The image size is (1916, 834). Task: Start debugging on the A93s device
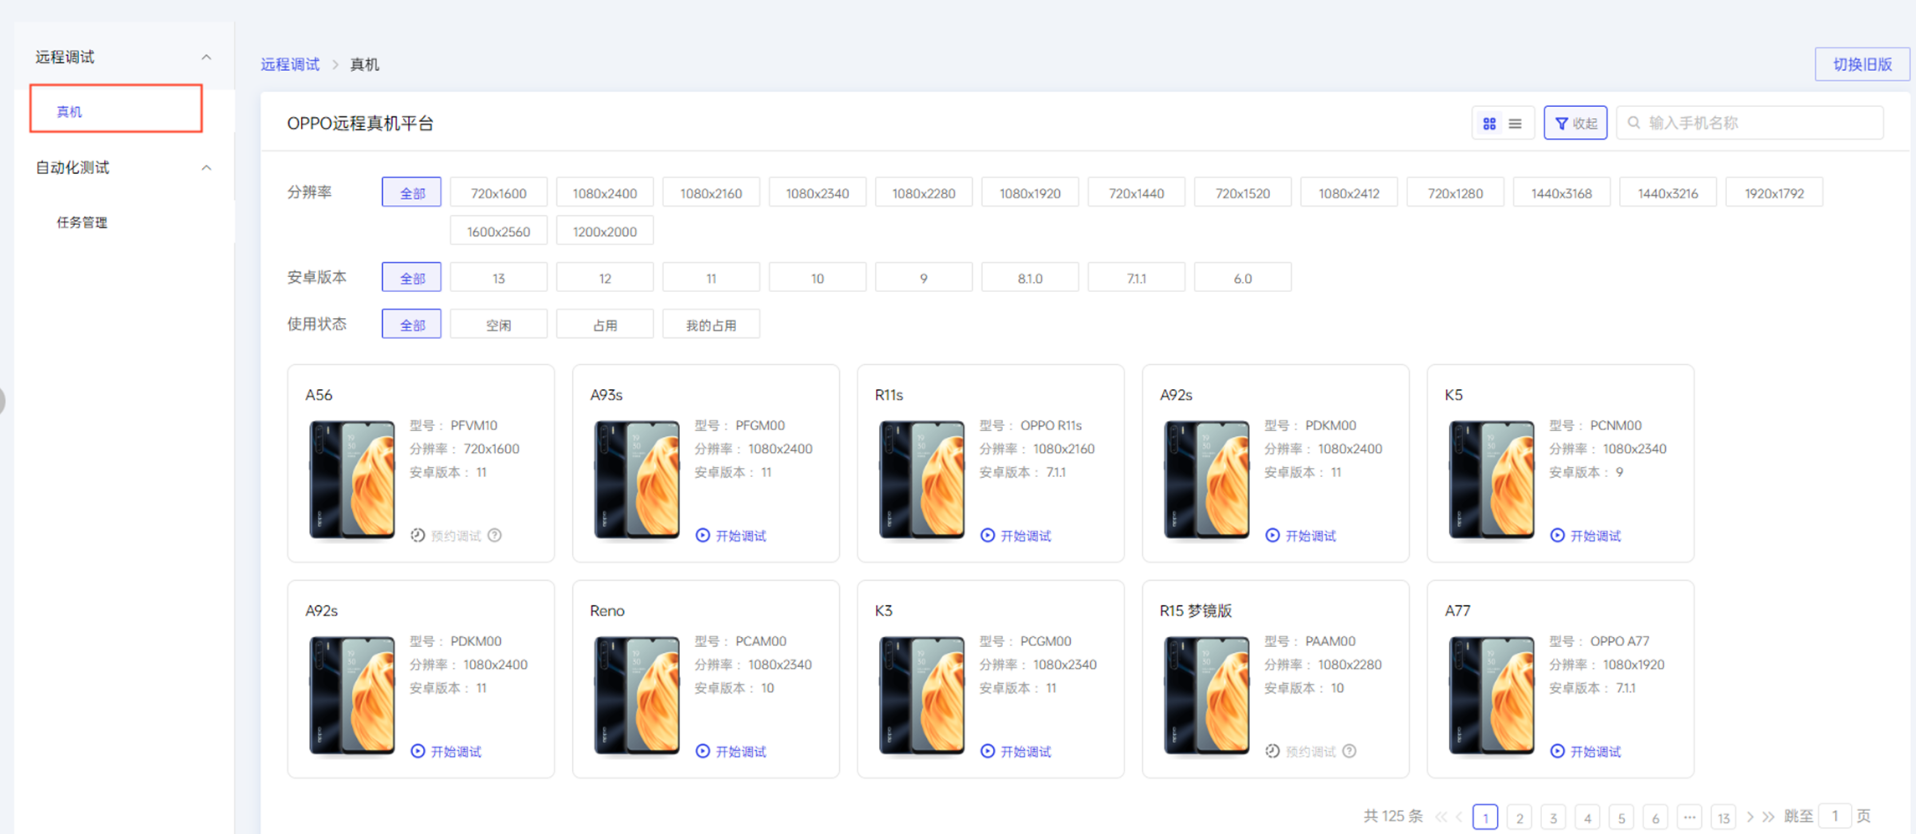click(x=731, y=536)
